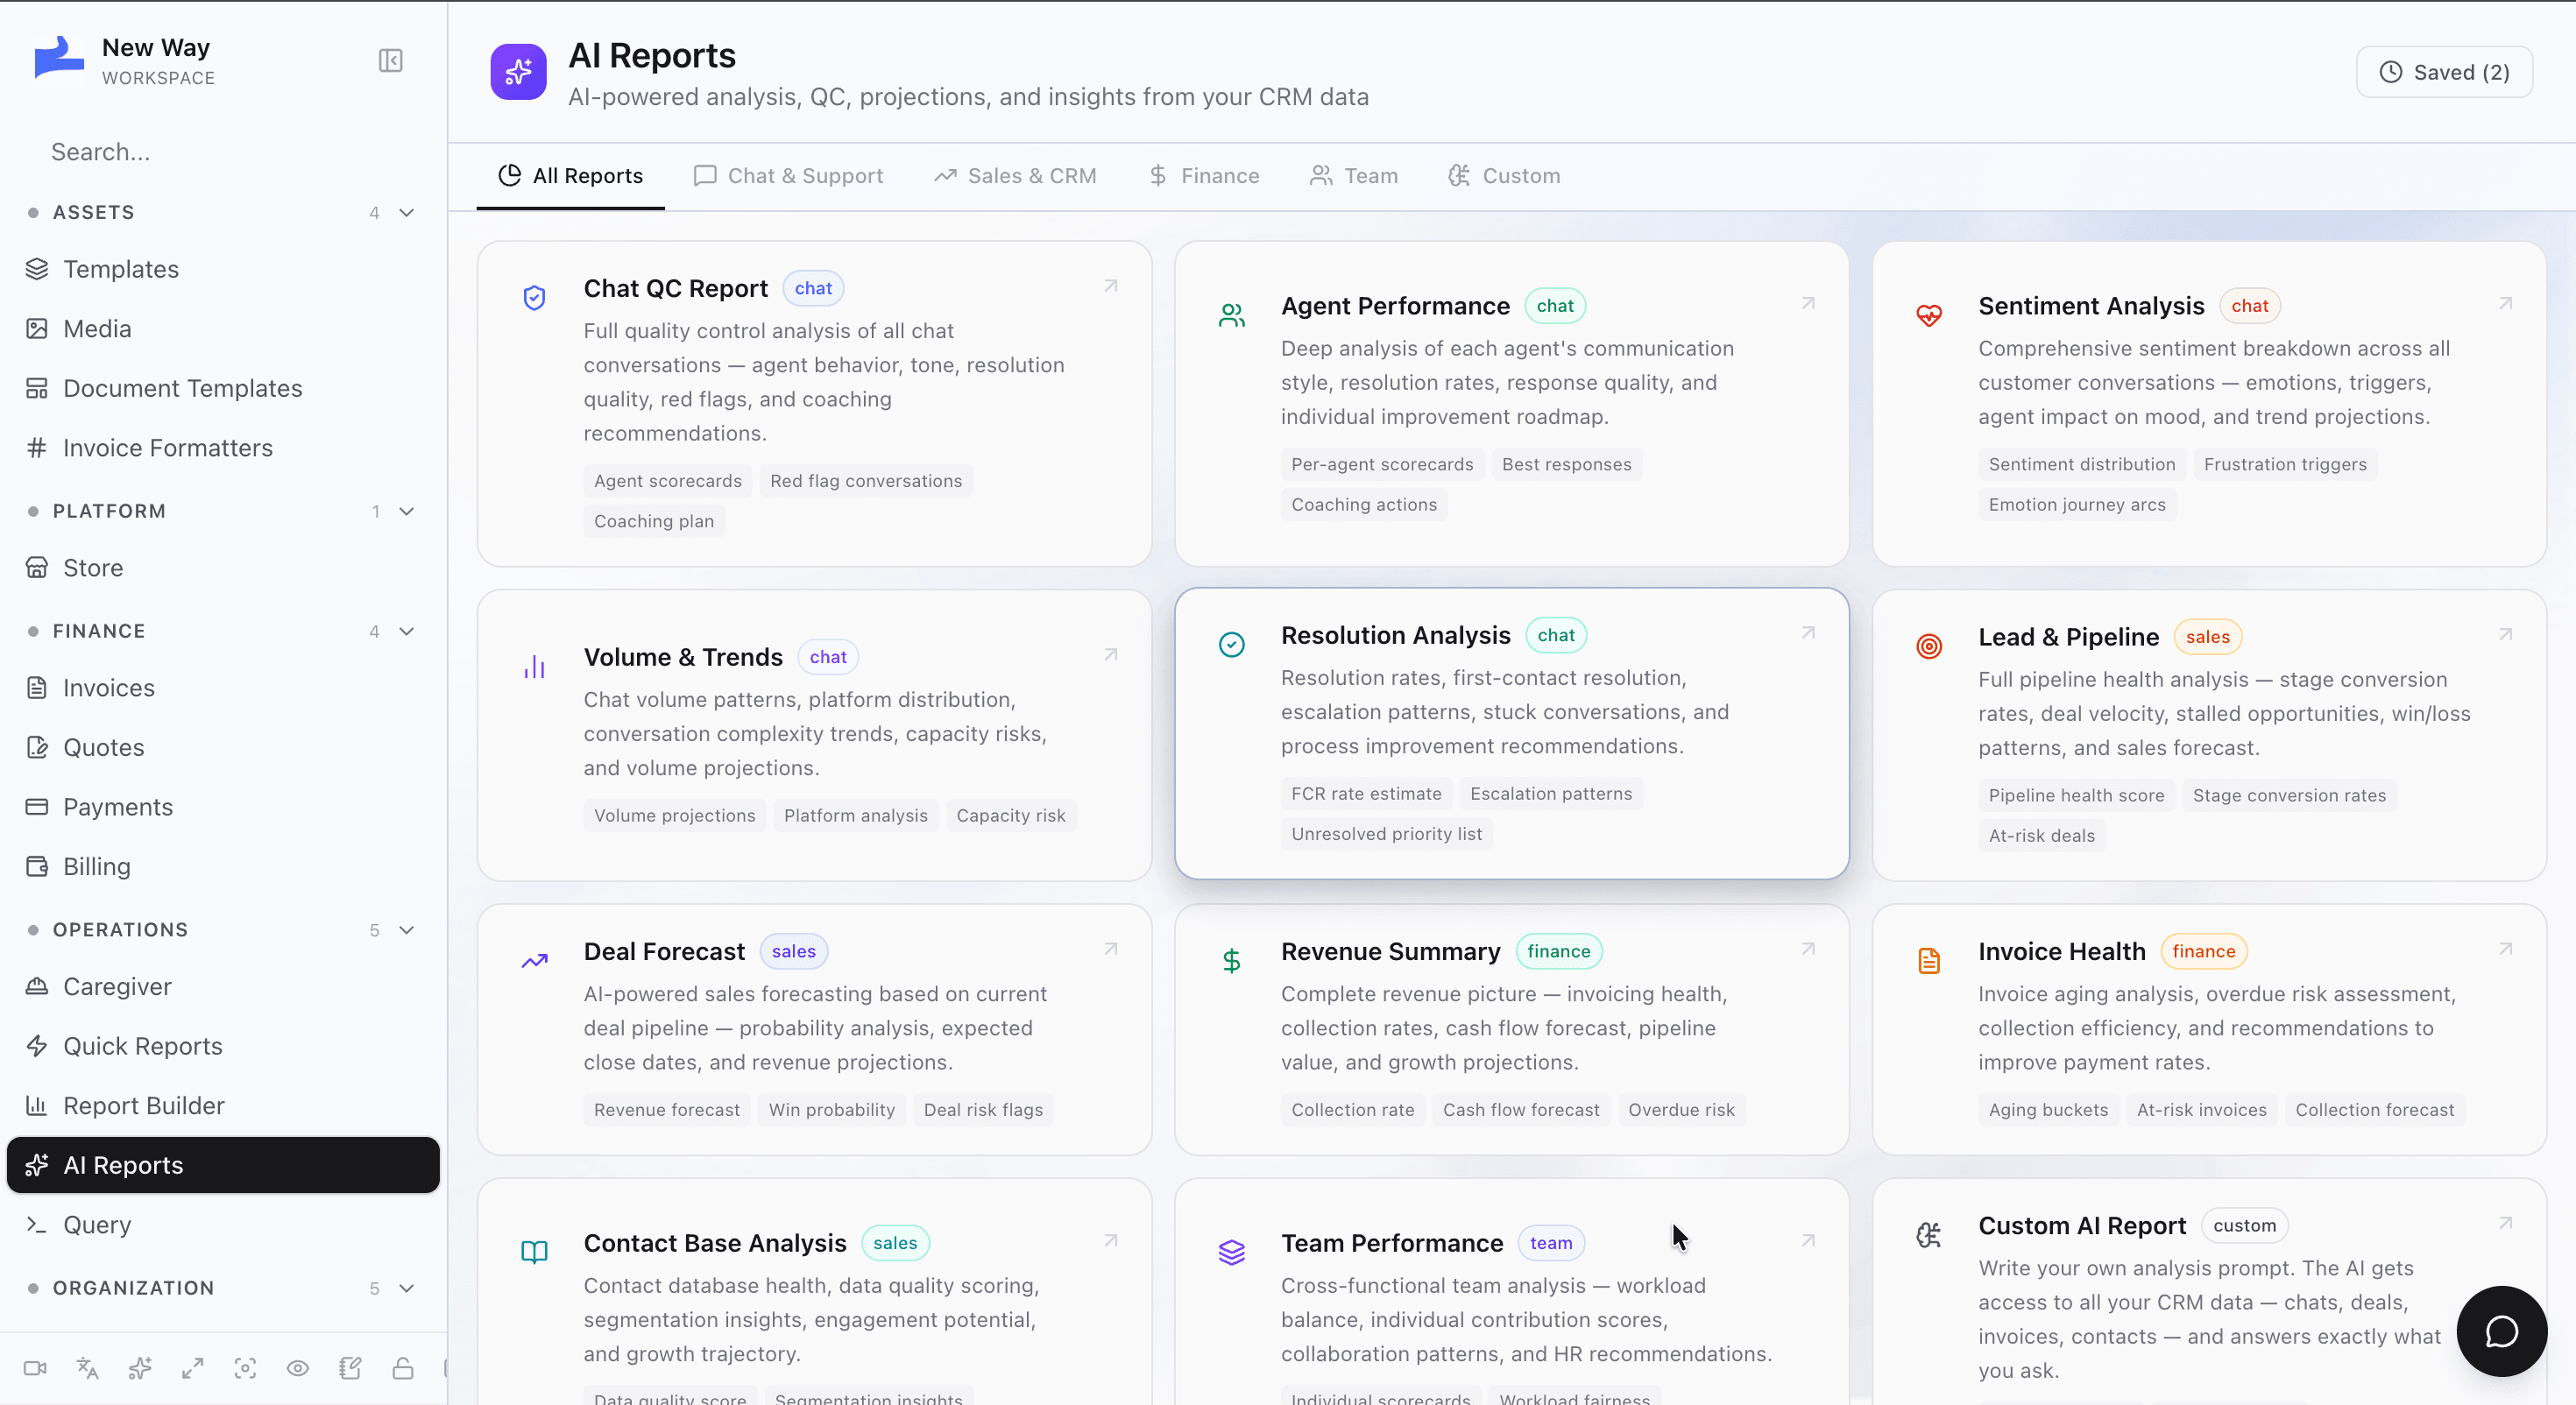Click the Deal Forecast trending arrow icon
The width and height of the screenshot is (2576, 1405).
[535, 961]
